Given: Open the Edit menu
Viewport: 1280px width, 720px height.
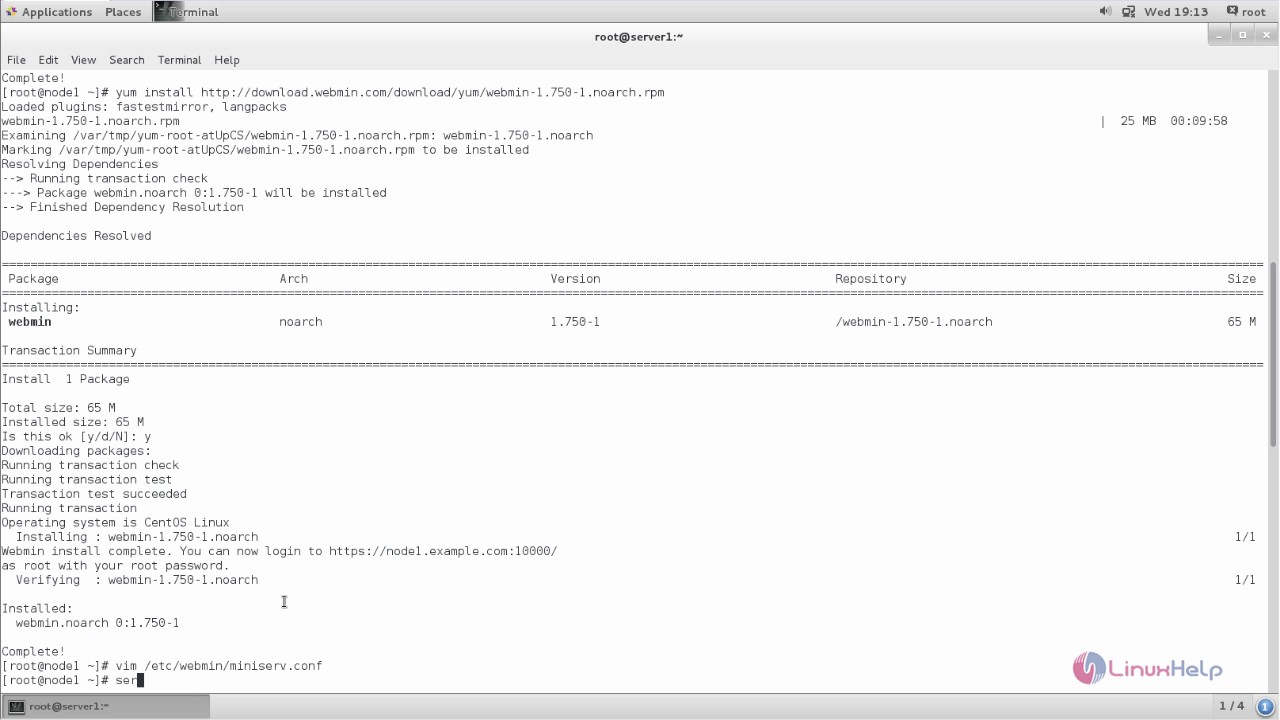Looking at the screenshot, I should pos(48,60).
